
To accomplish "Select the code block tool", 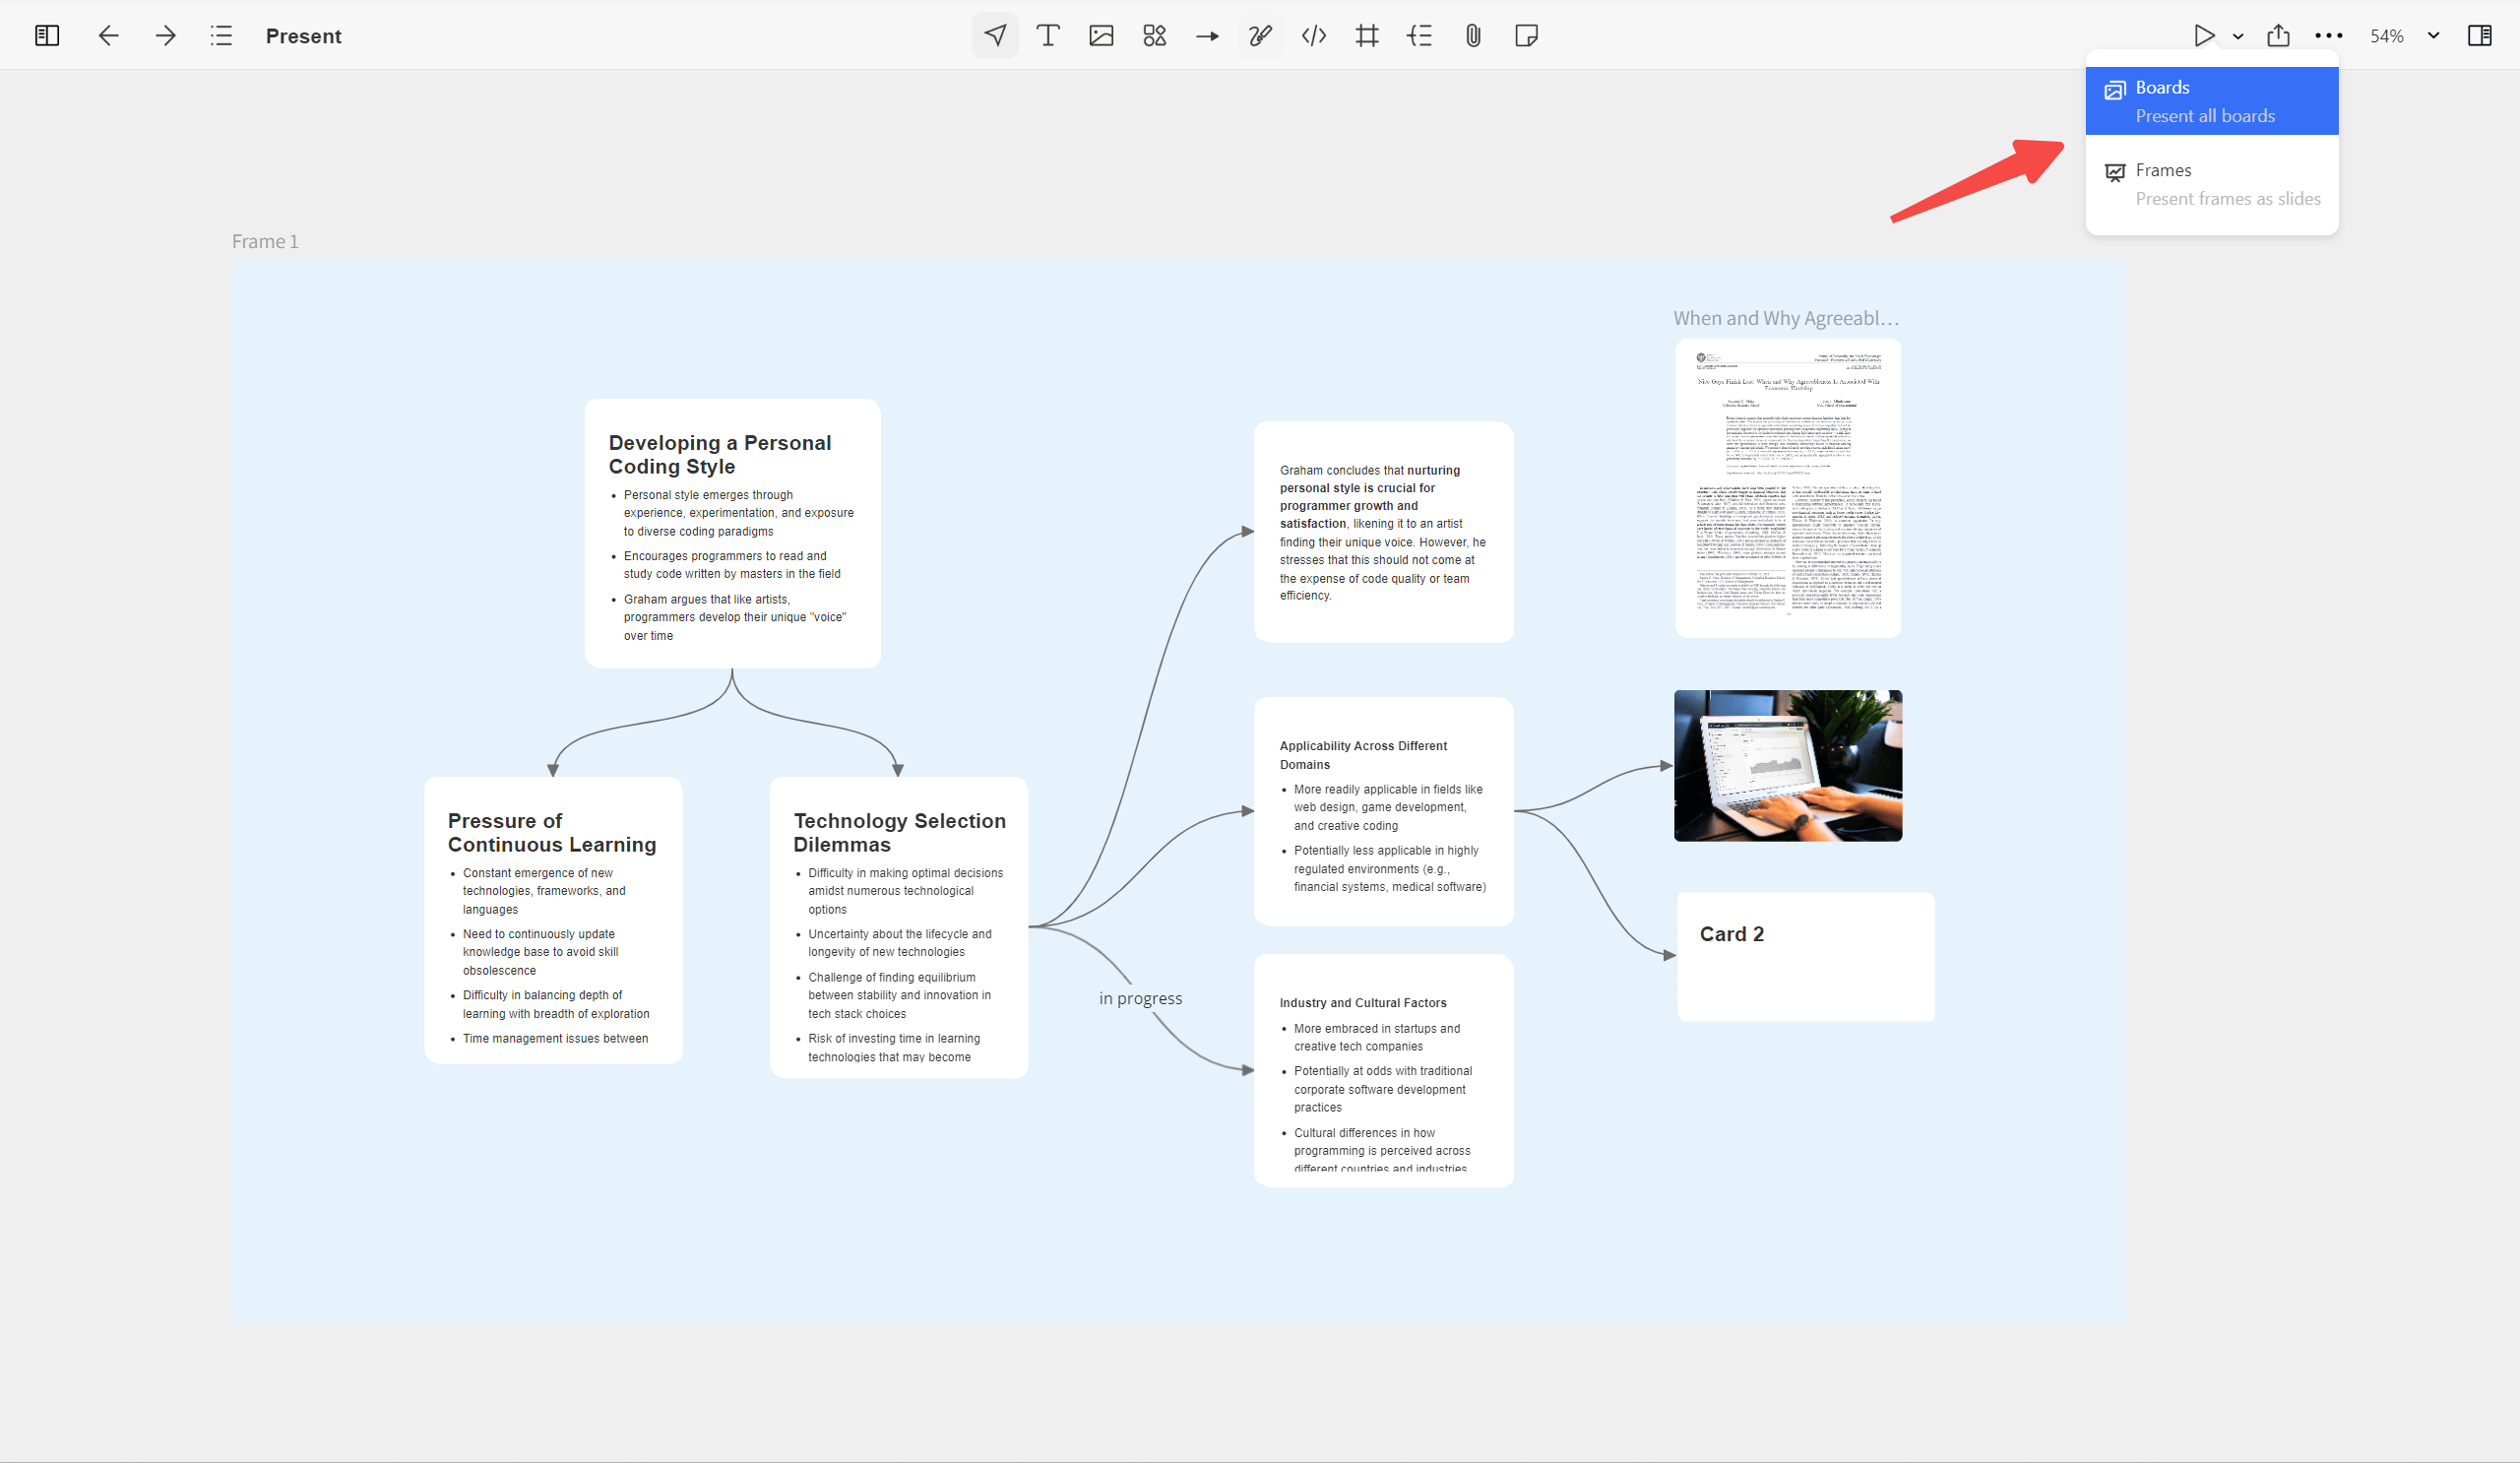I will (1313, 36).
